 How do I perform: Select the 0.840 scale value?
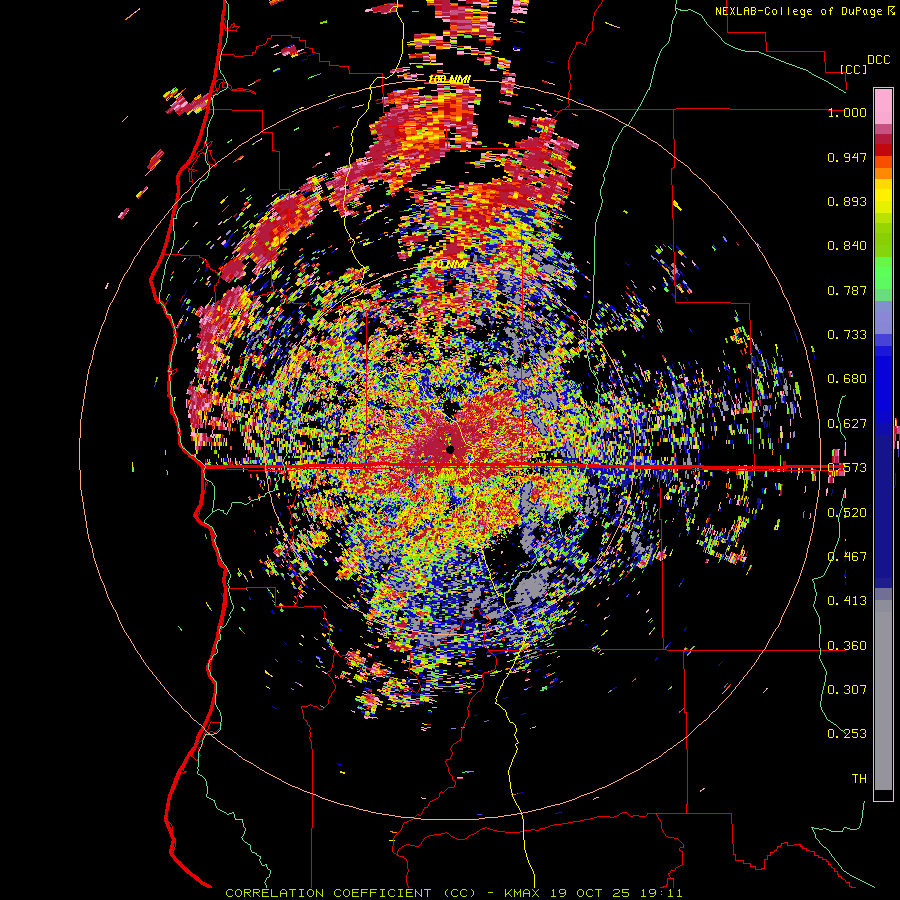(x=847, y=246)
